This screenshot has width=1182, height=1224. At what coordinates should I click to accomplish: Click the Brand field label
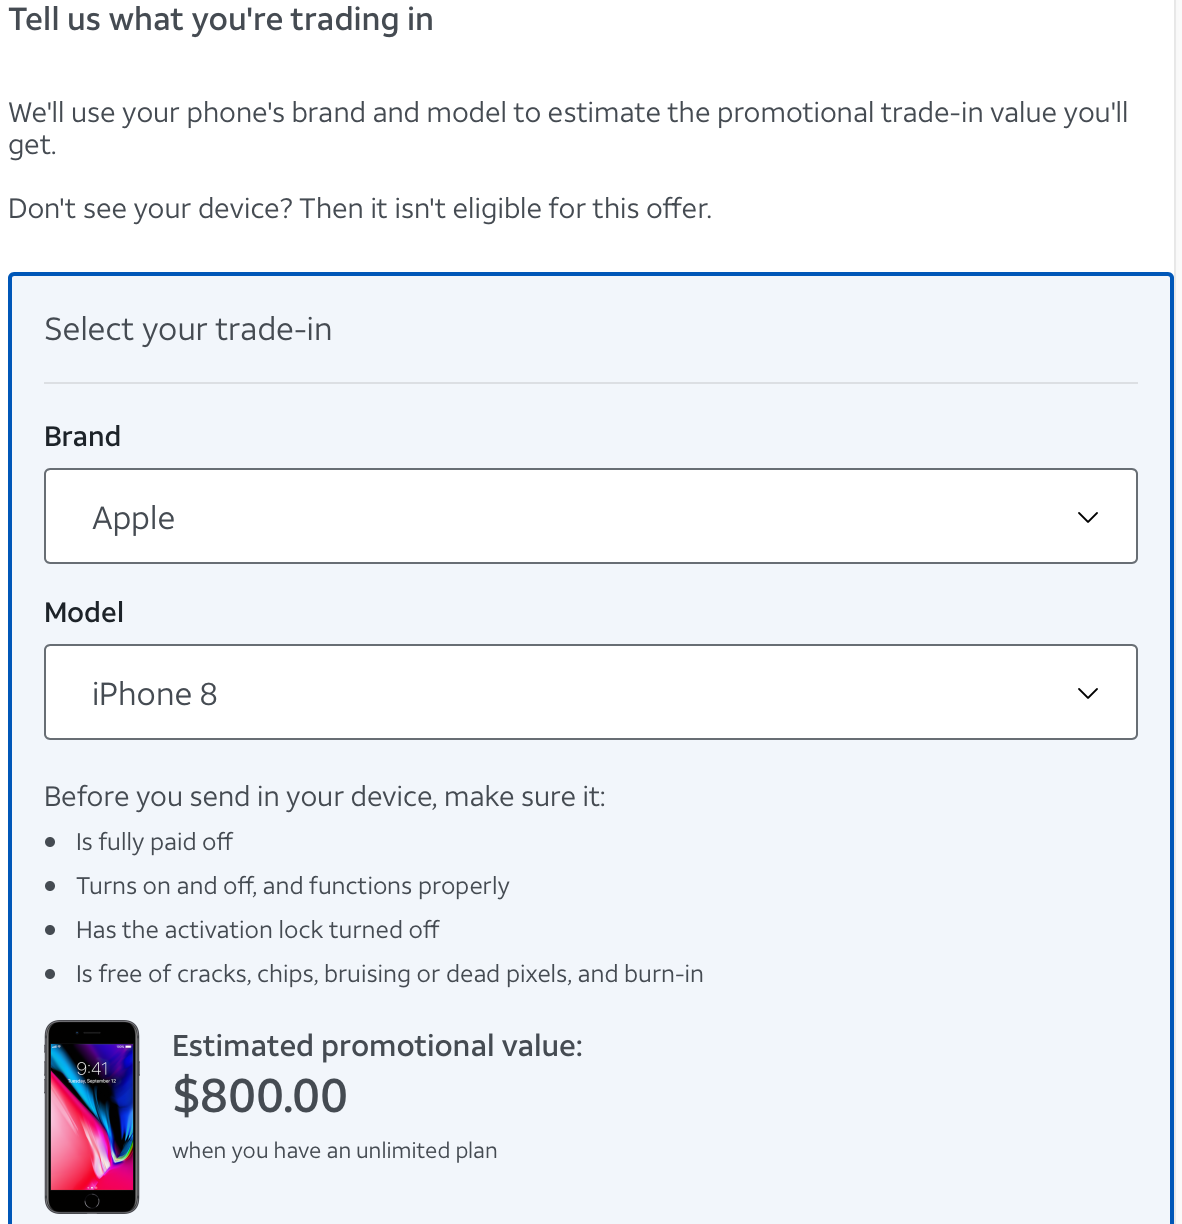click(x=82, y=436)
